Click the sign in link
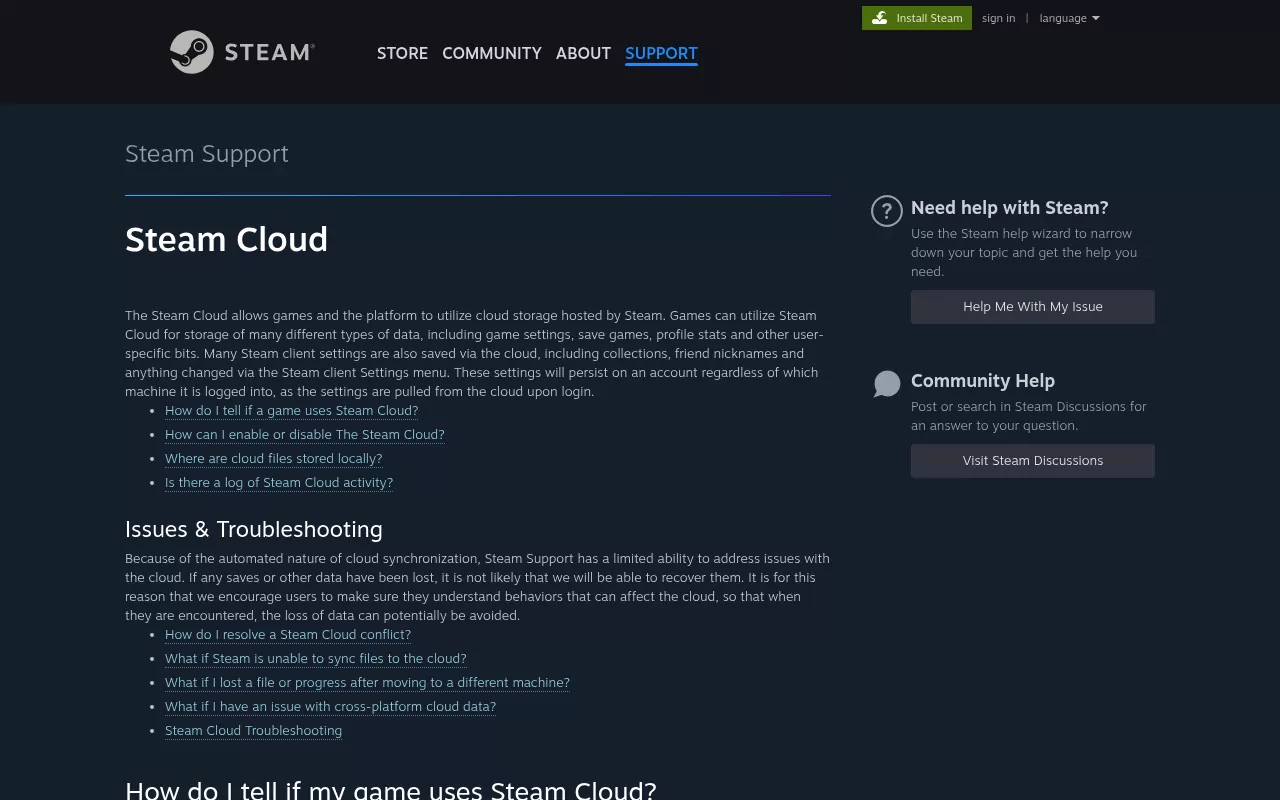 point(998,18)
